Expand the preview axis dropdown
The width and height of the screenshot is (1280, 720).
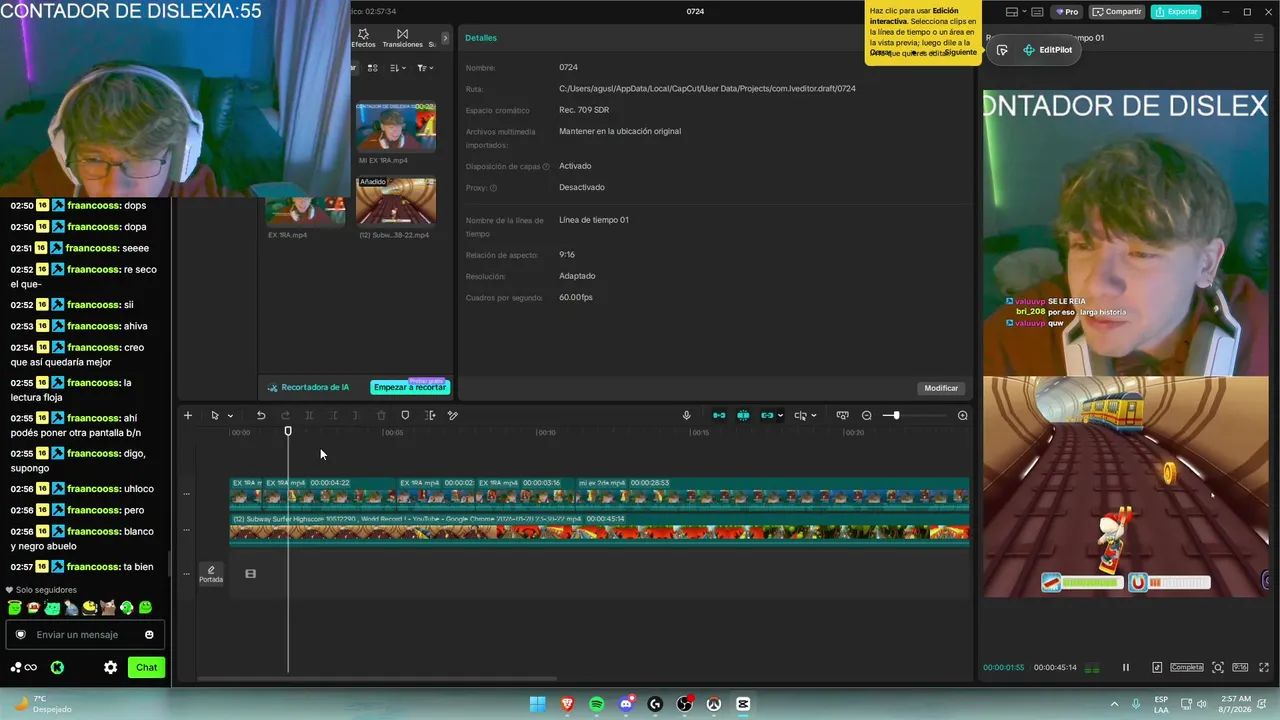point(814,416)
